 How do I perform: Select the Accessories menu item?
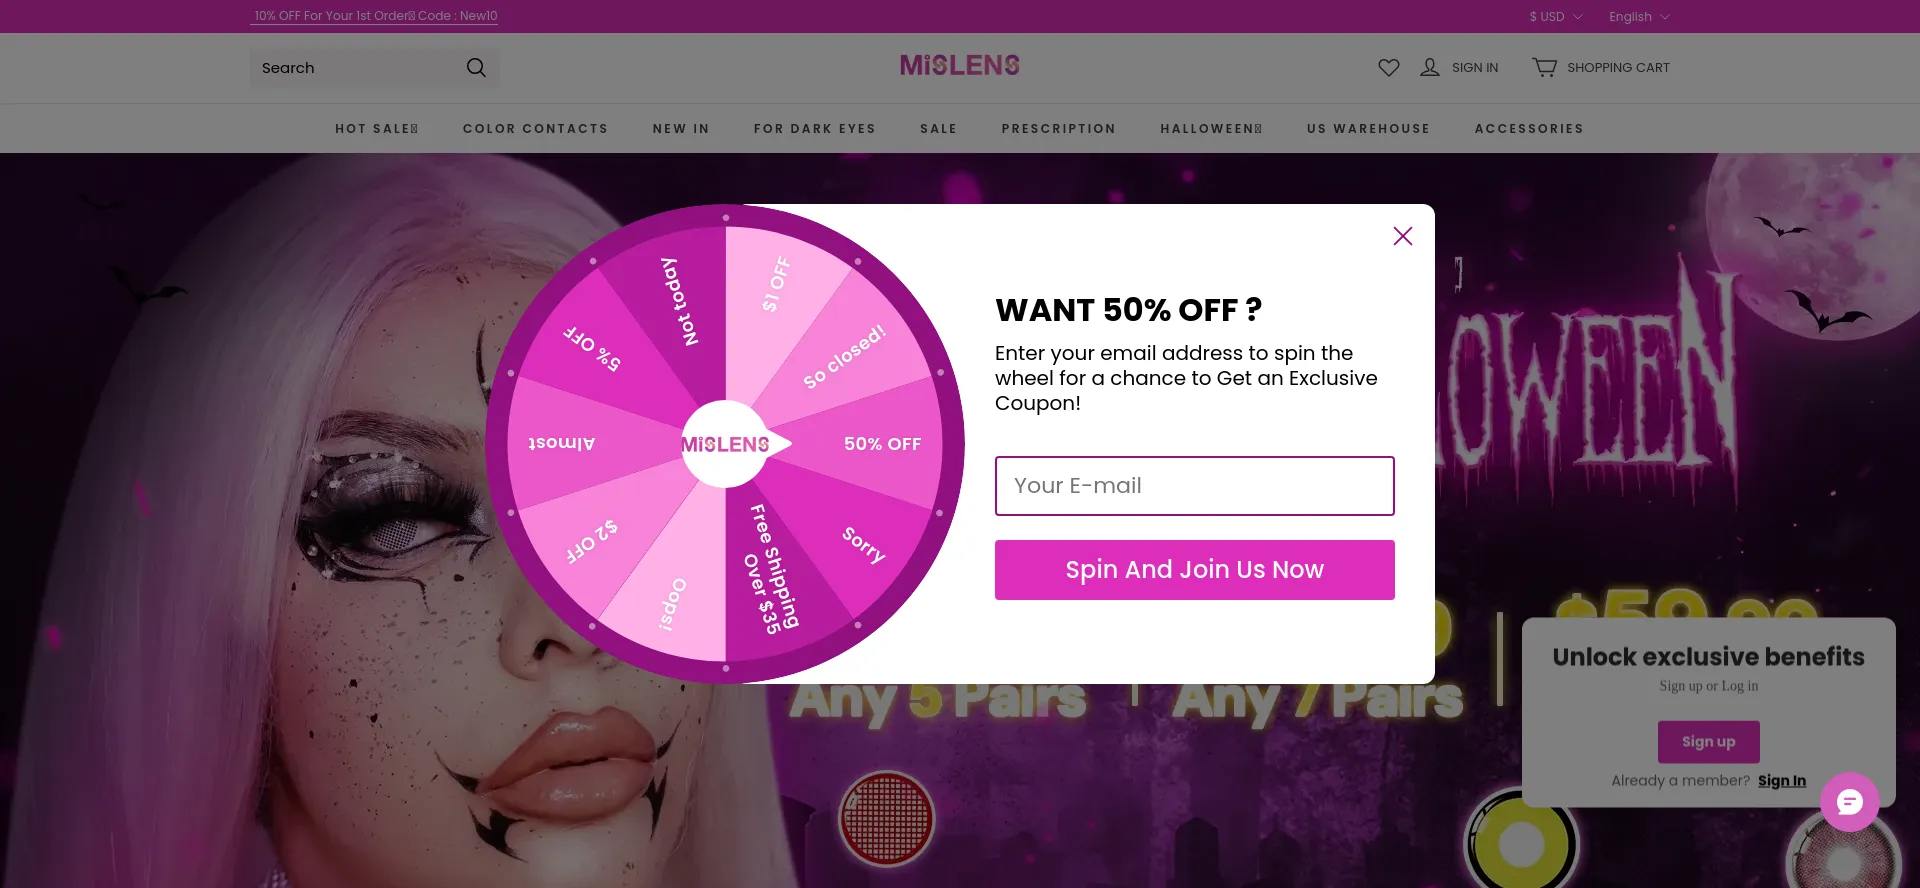pyautogui.click(x=1528, y=129)
